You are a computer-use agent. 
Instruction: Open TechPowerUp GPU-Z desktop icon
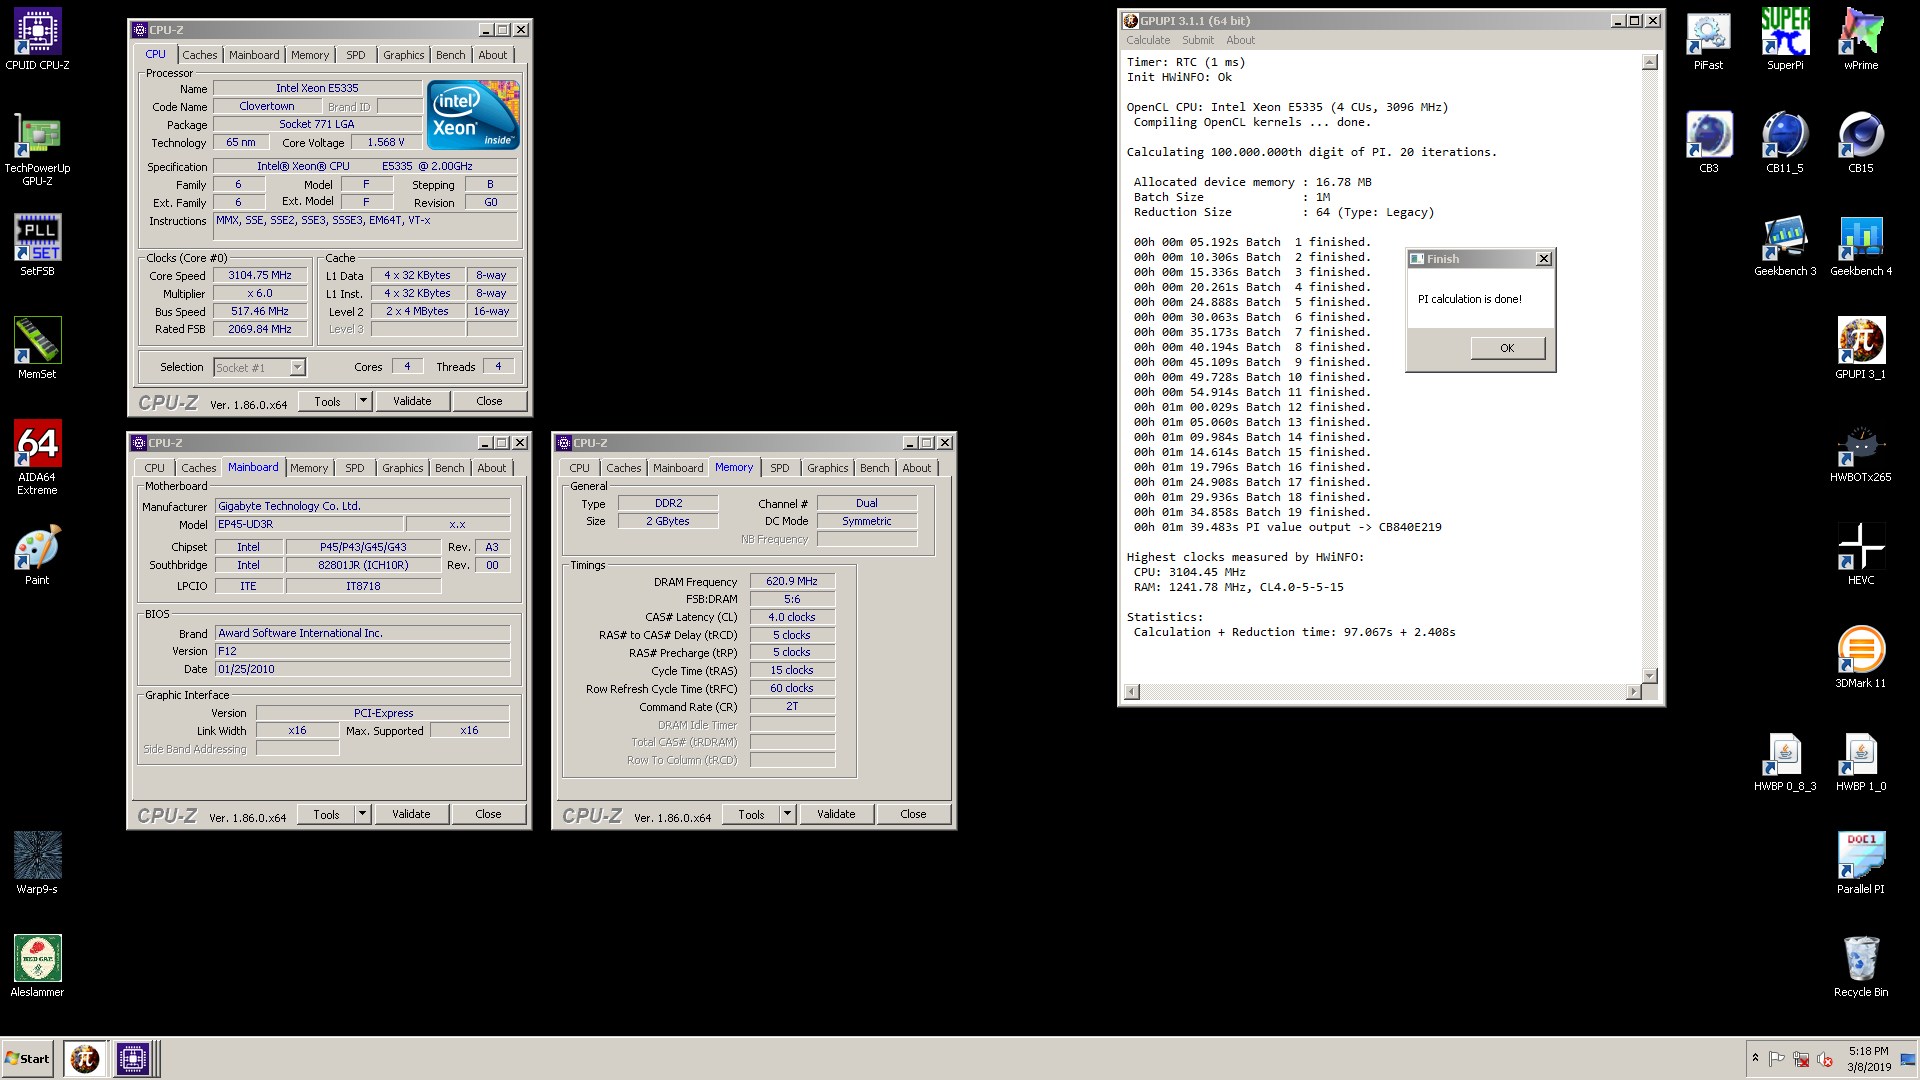click(37, 150)
